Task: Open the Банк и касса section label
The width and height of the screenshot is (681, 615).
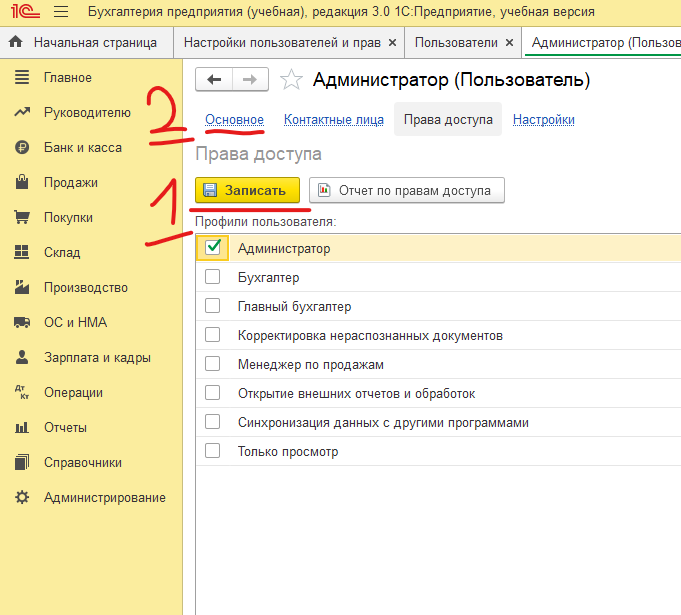Action: pos(83,148)
